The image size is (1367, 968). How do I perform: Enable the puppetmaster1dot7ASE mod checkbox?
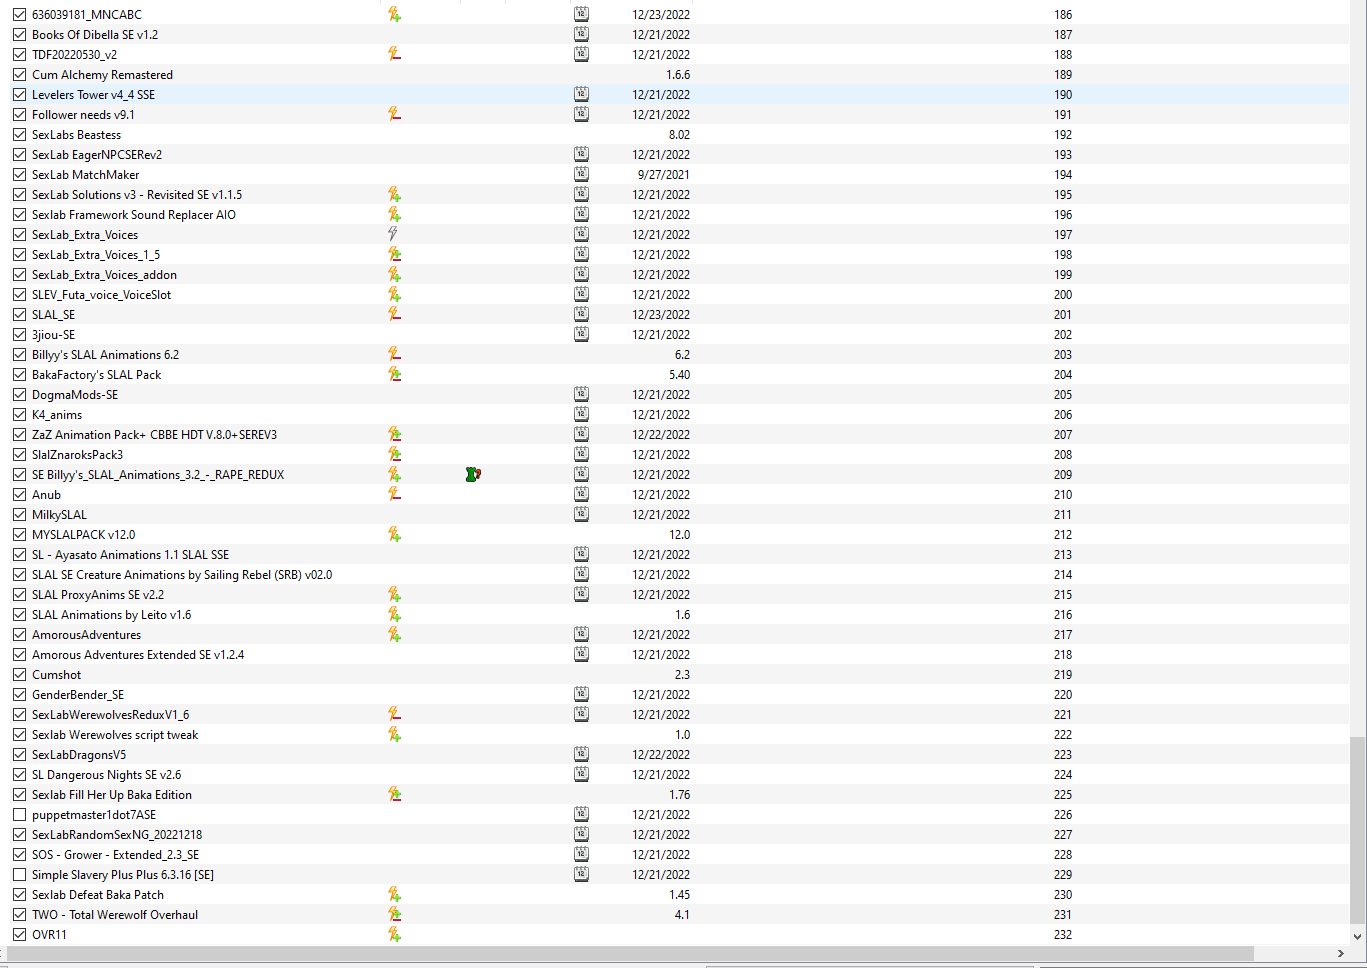[x=19, y=815]
